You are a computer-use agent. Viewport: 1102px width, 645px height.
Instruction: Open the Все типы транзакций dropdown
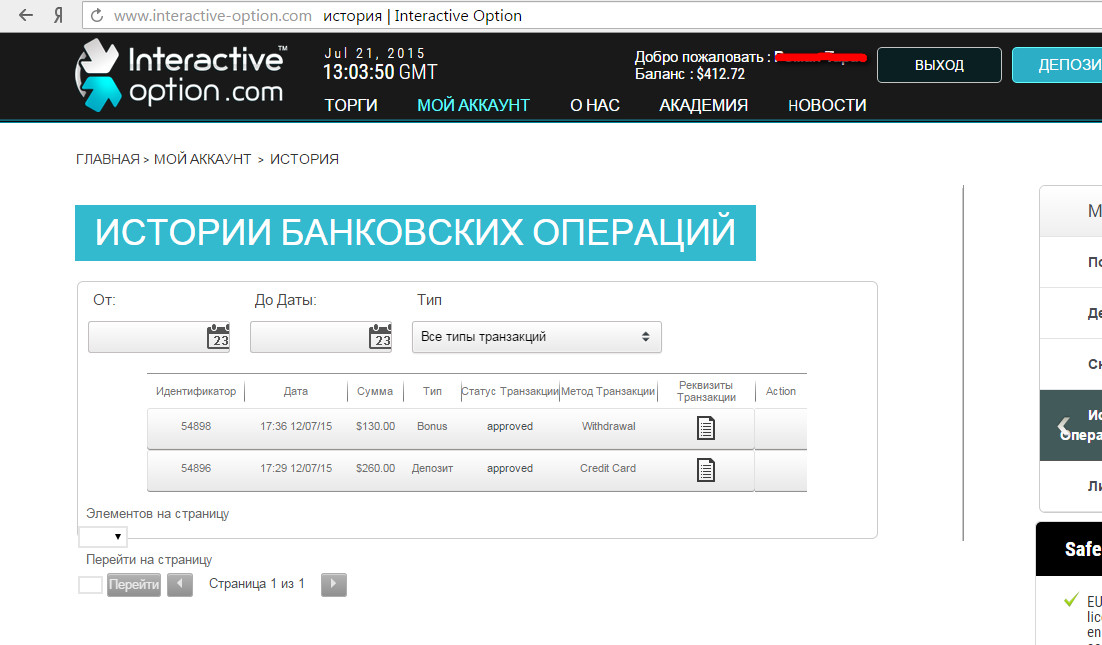point(536,337)
